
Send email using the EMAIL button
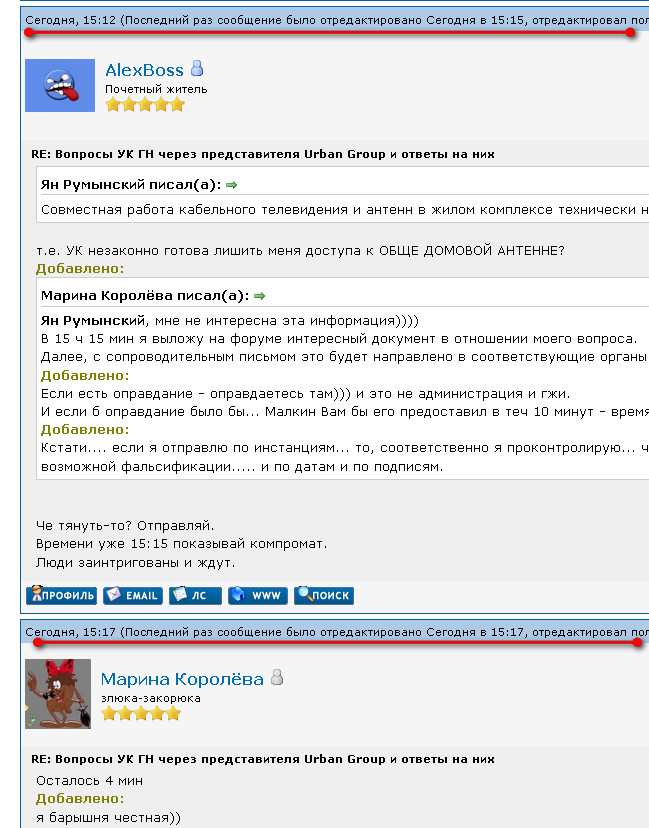point(133,596)
